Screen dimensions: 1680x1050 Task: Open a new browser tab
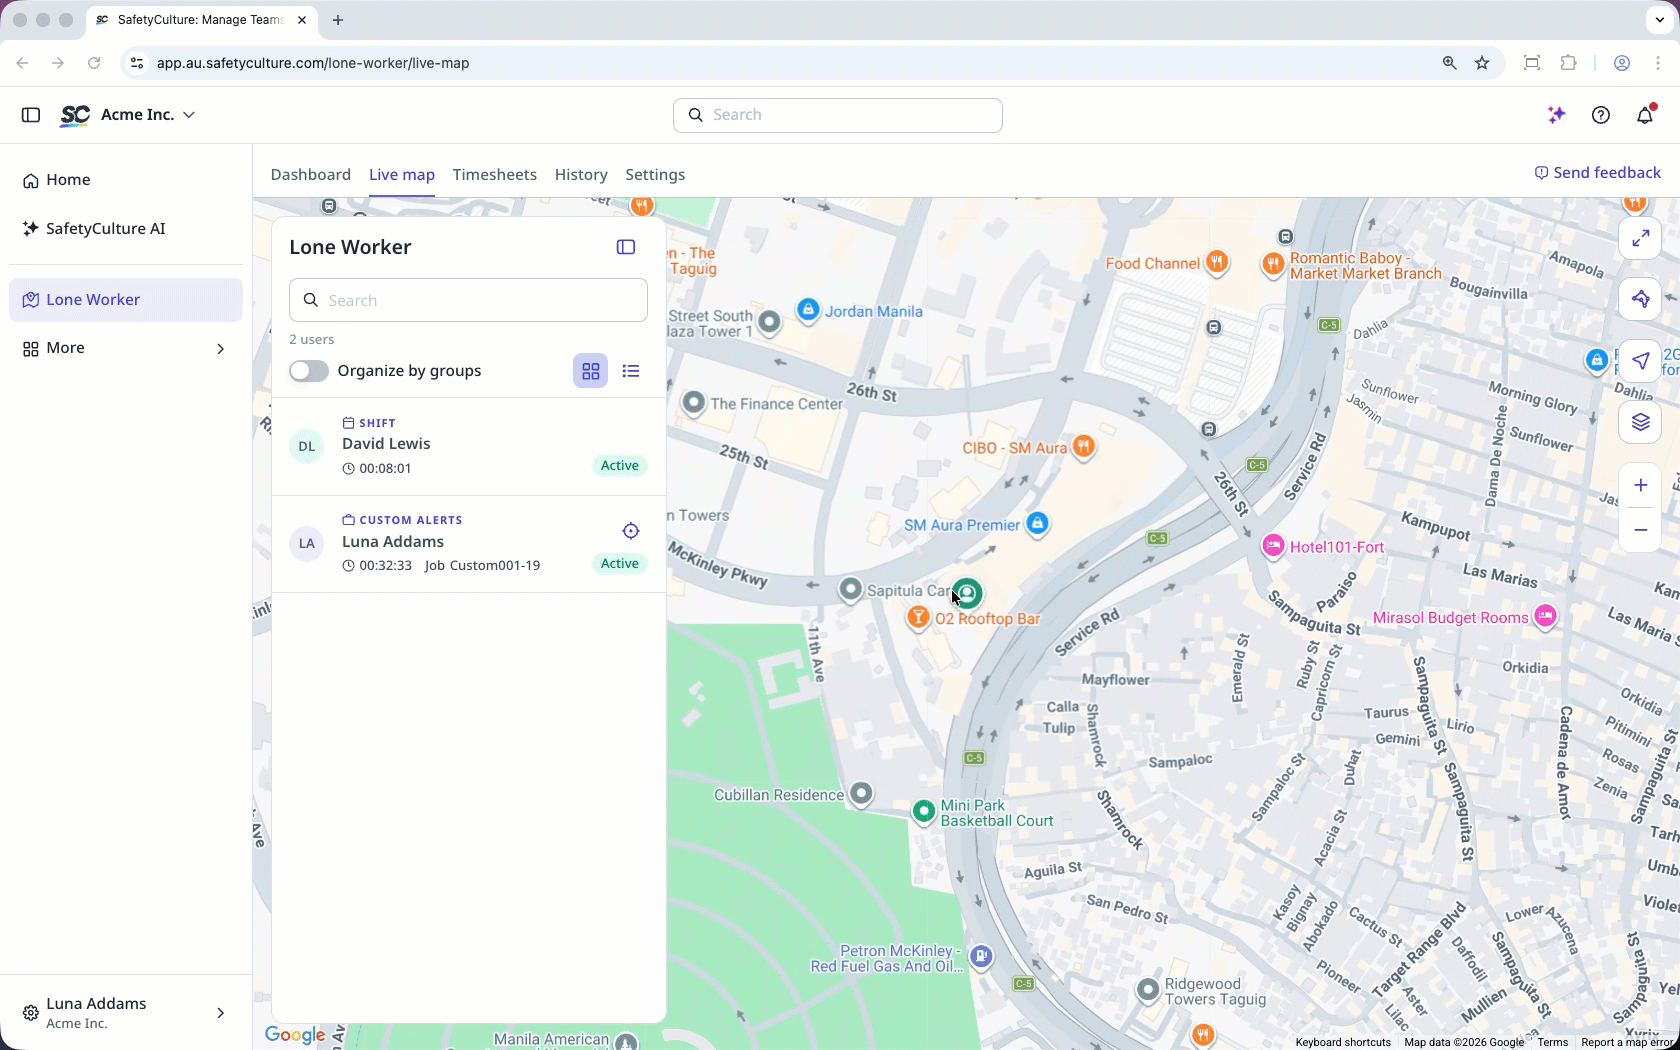[338, 20]
